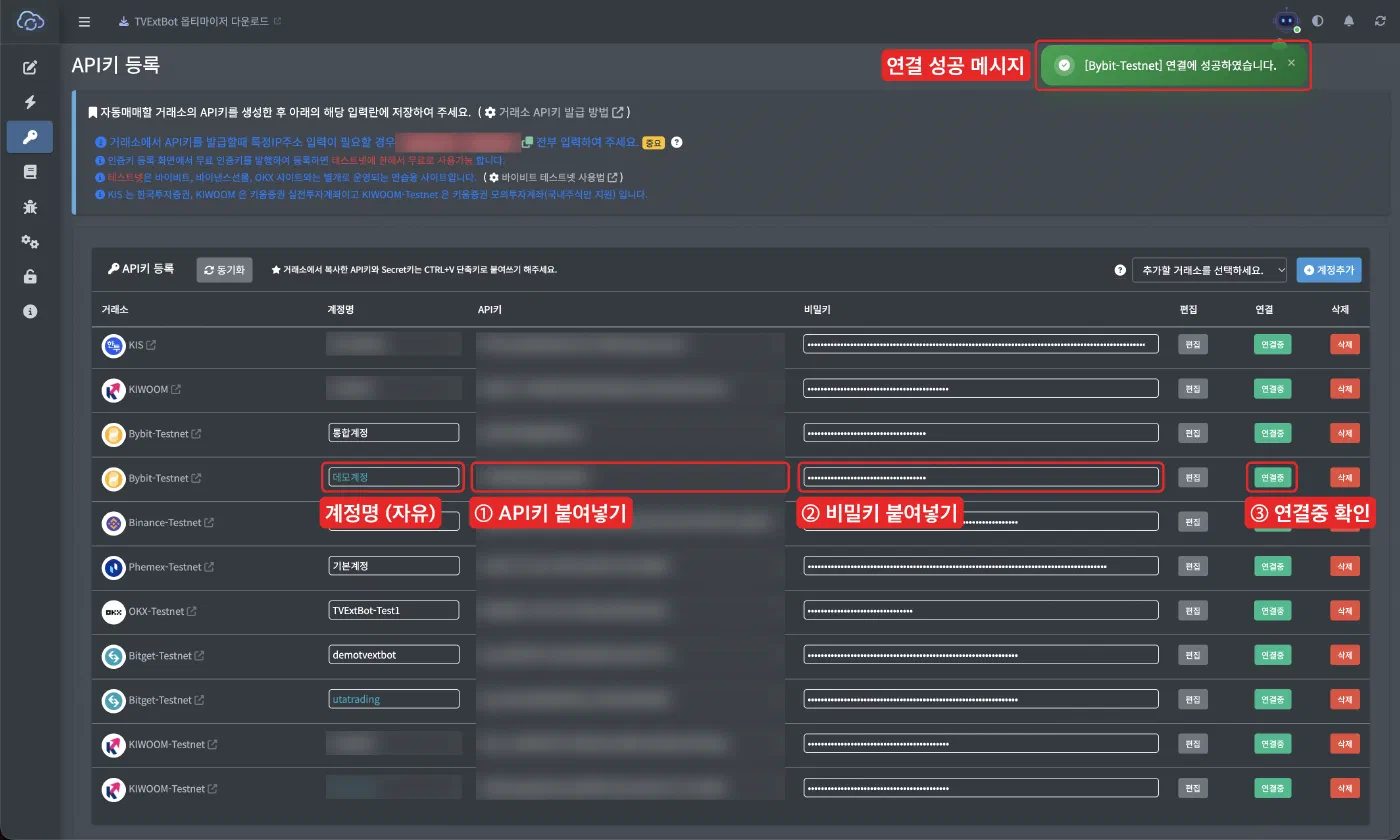
Task: Open the 거래소 API키 발급 방법 link
Action: click(555, 112)
